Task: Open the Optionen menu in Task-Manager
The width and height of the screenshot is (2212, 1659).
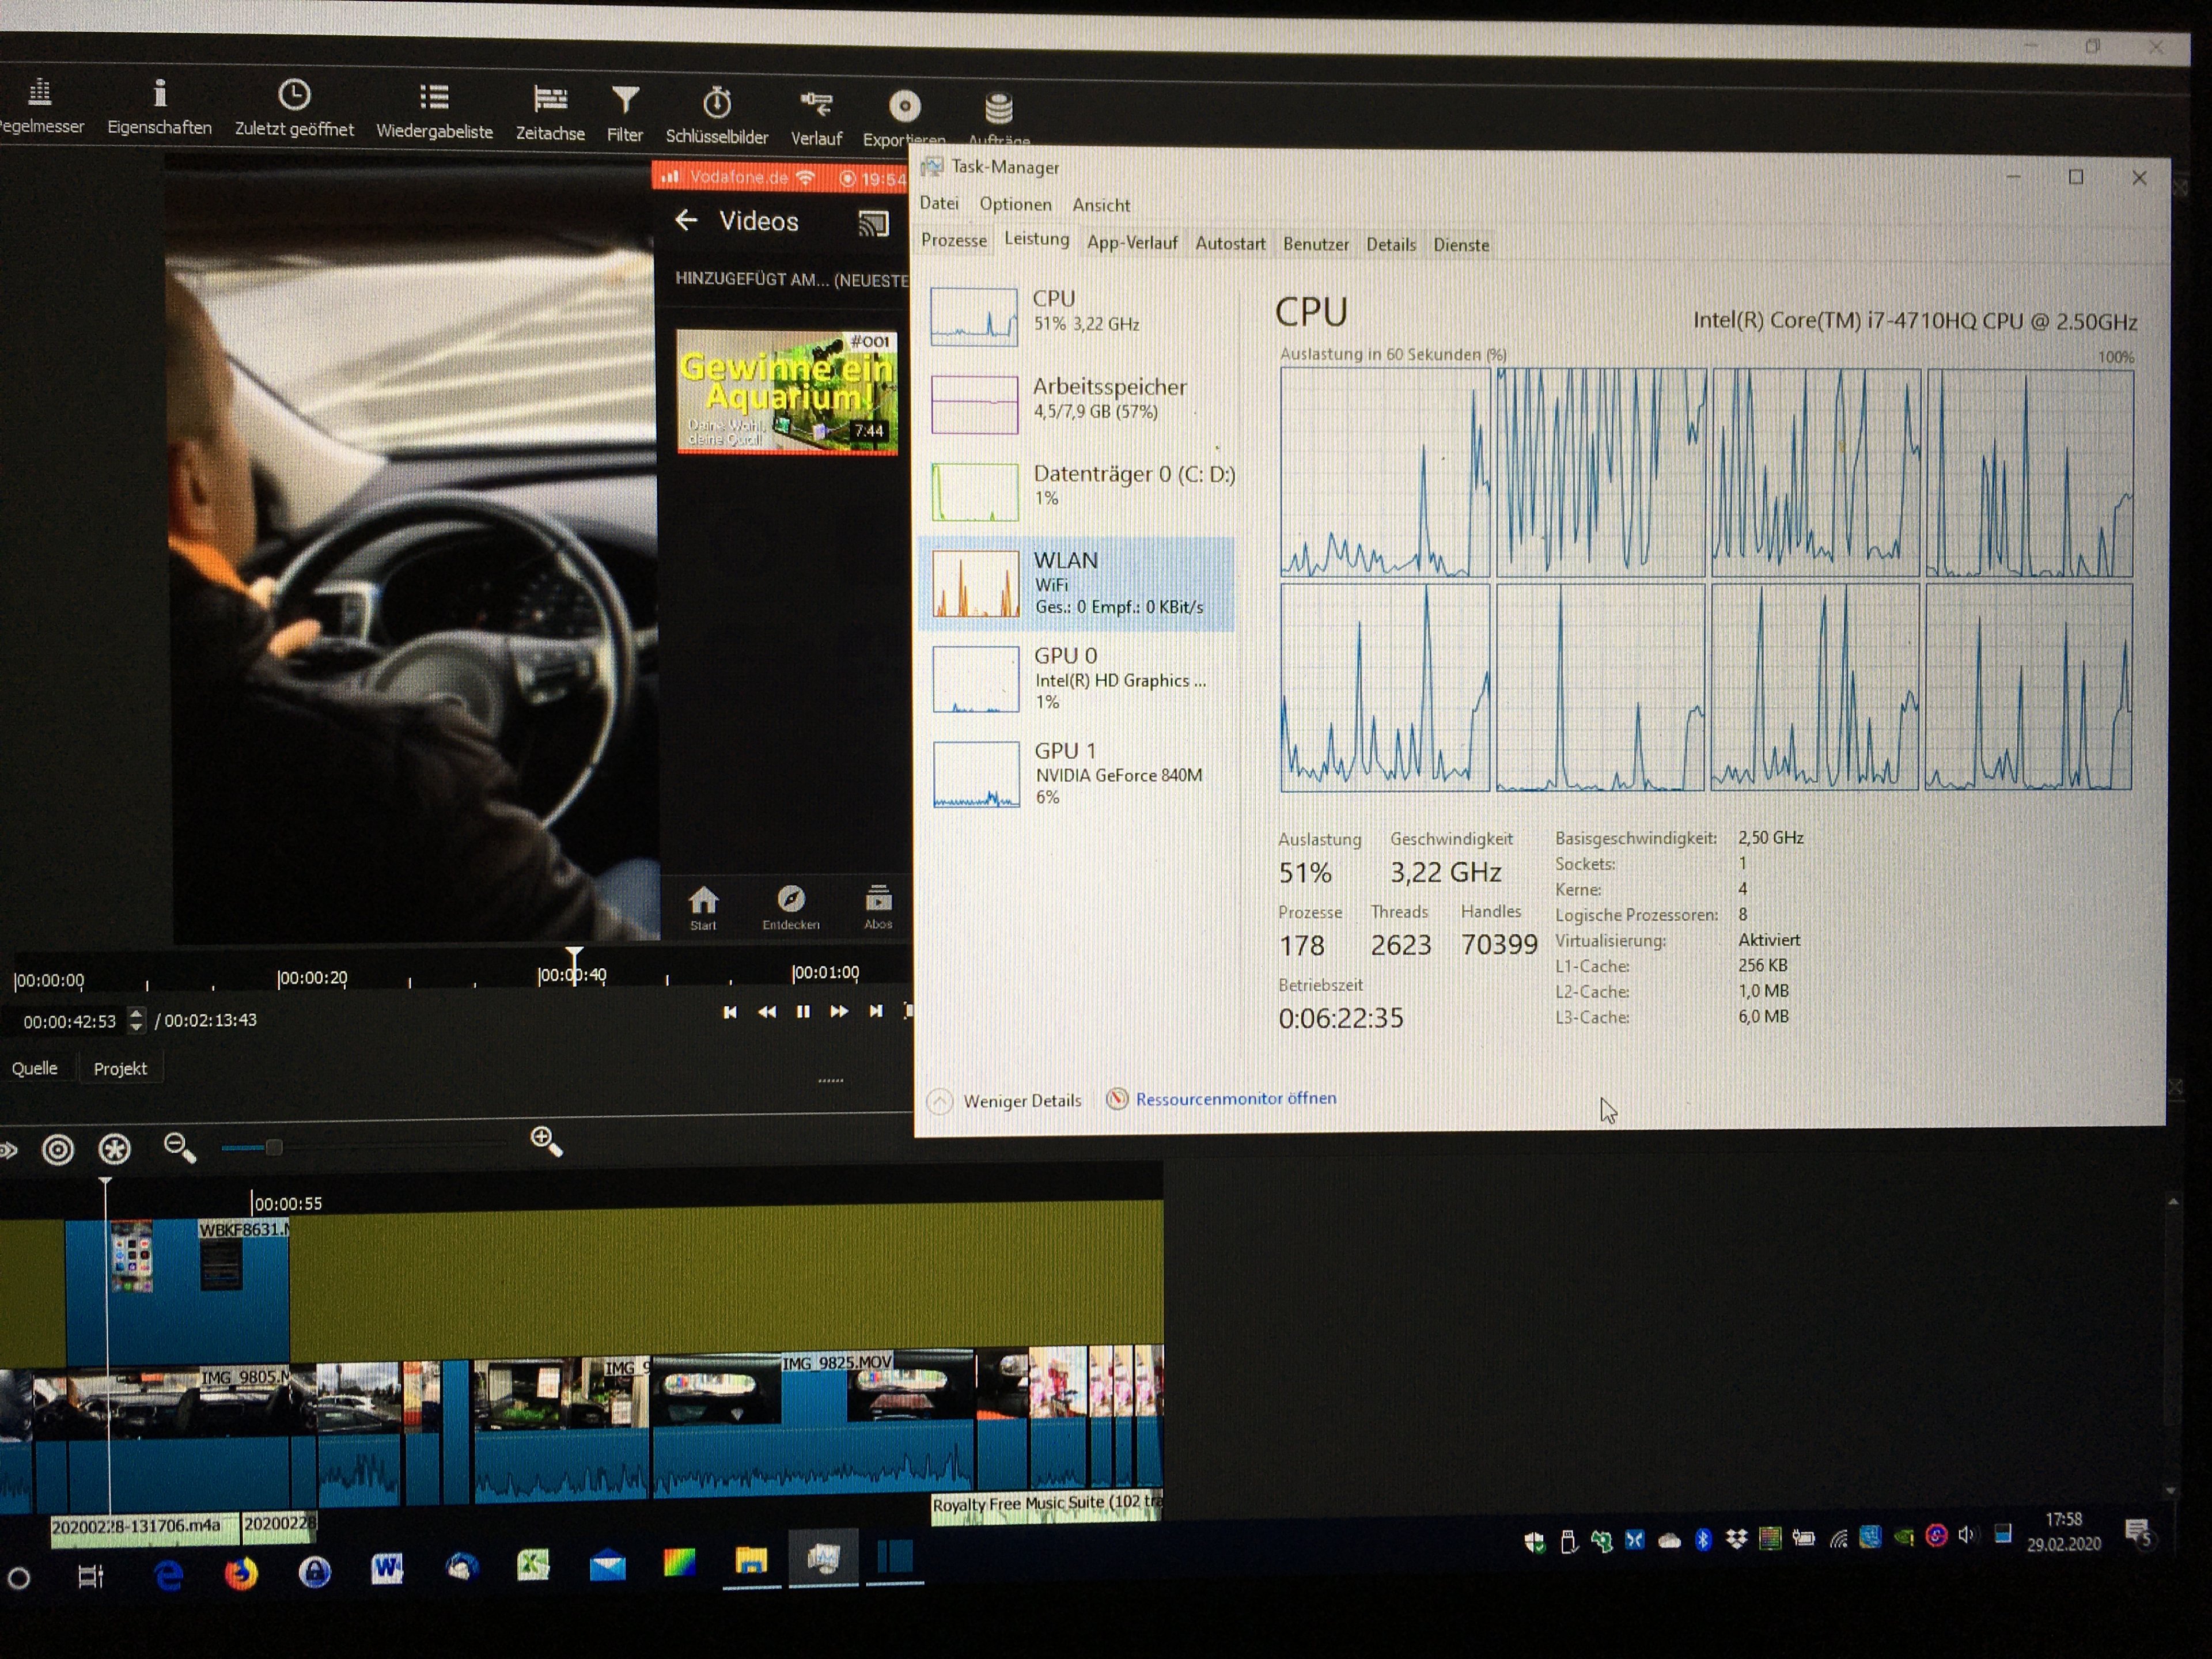Action: (1015, 204)
